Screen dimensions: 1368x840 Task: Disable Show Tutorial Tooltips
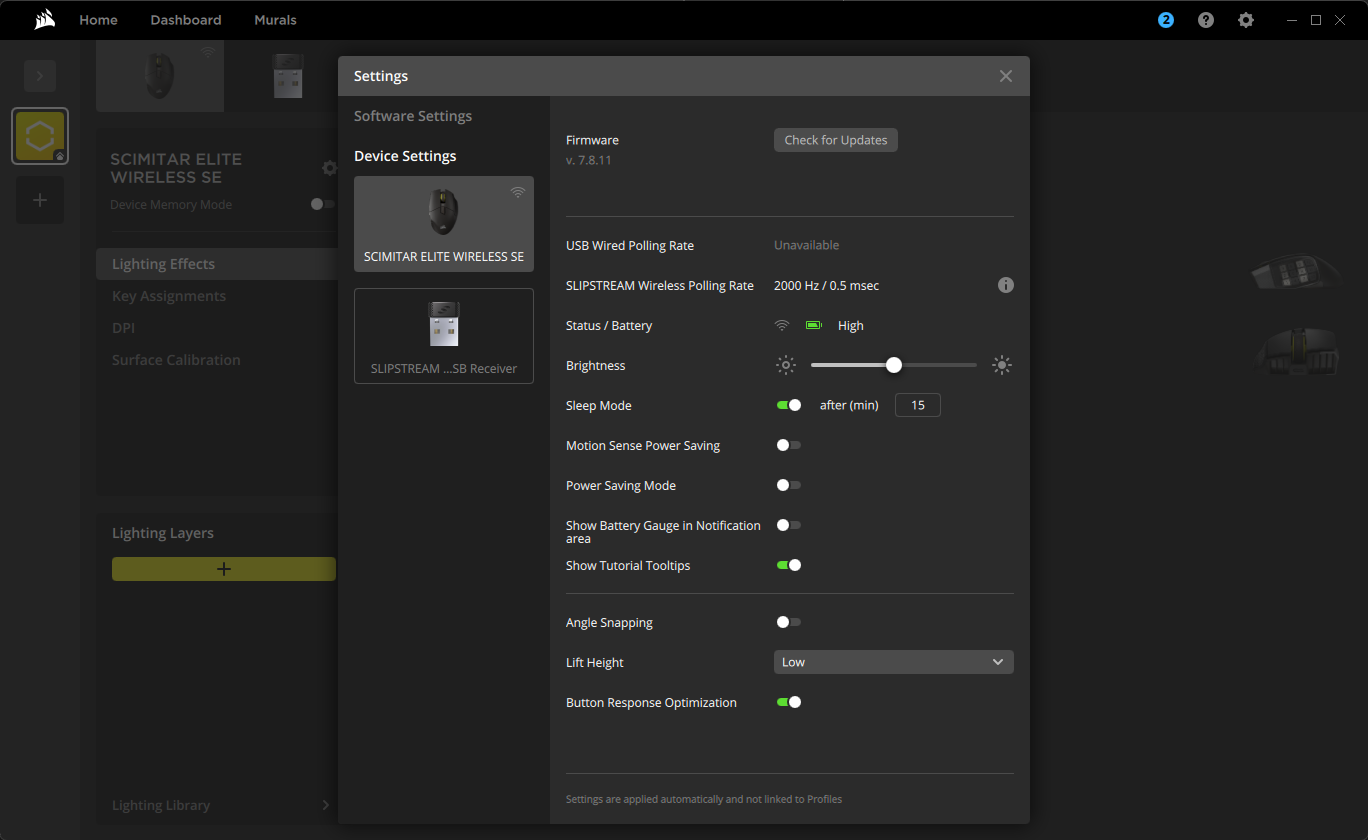pos(789,565)
